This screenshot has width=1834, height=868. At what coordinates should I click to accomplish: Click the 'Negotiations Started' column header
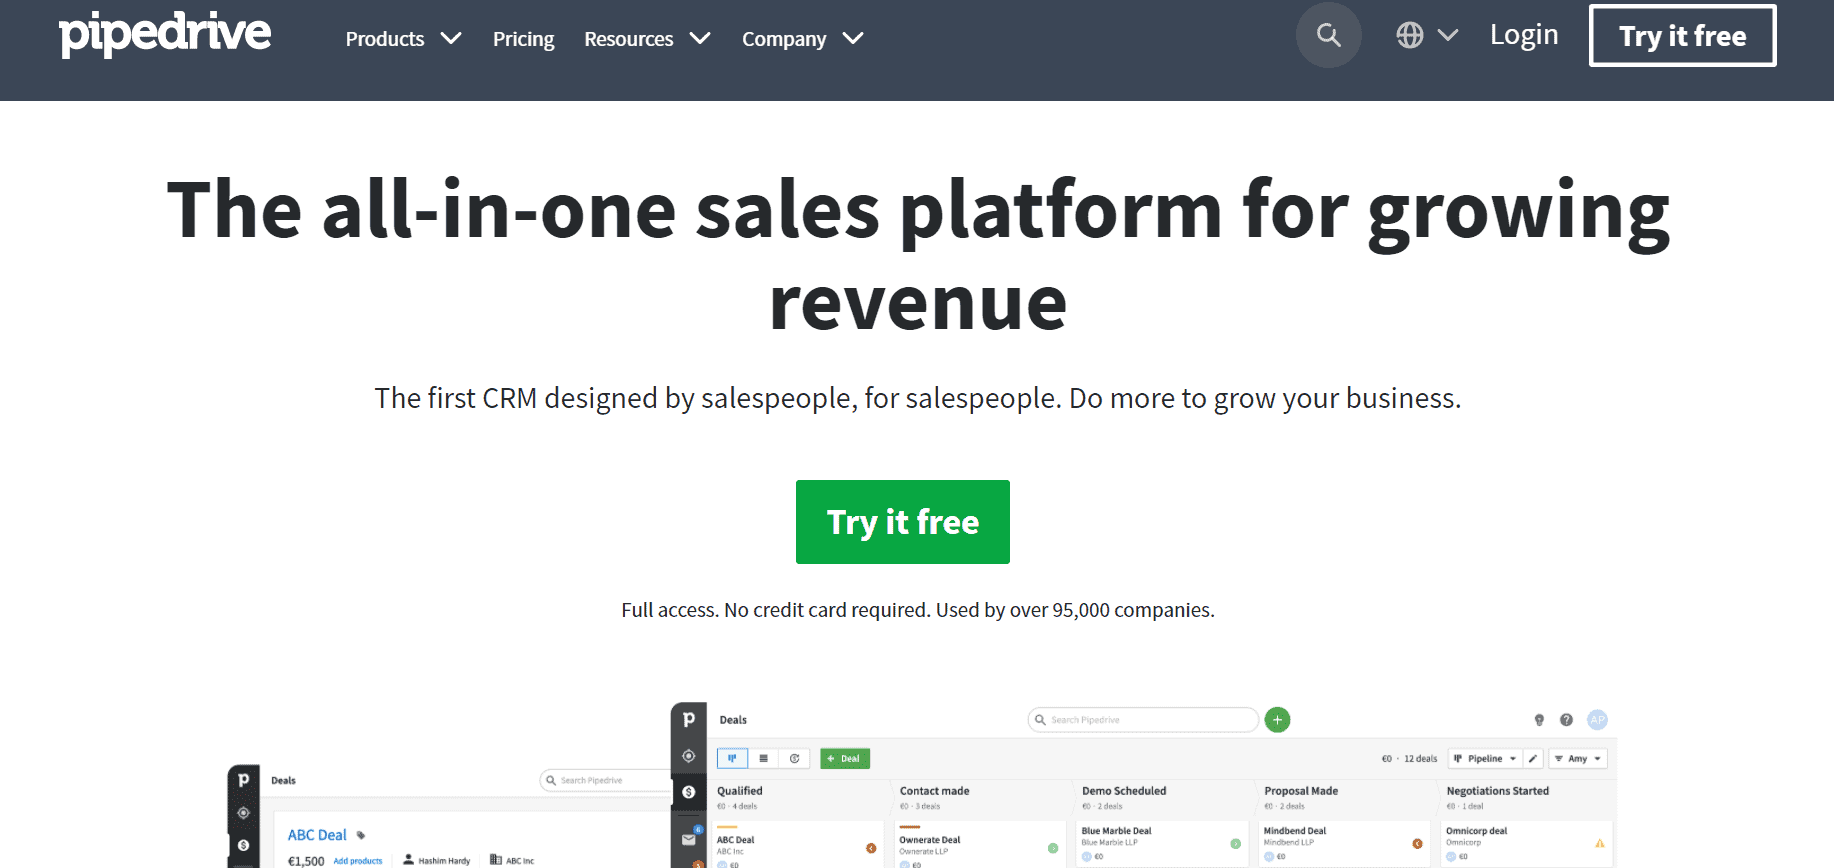[x=1497, y=791]
